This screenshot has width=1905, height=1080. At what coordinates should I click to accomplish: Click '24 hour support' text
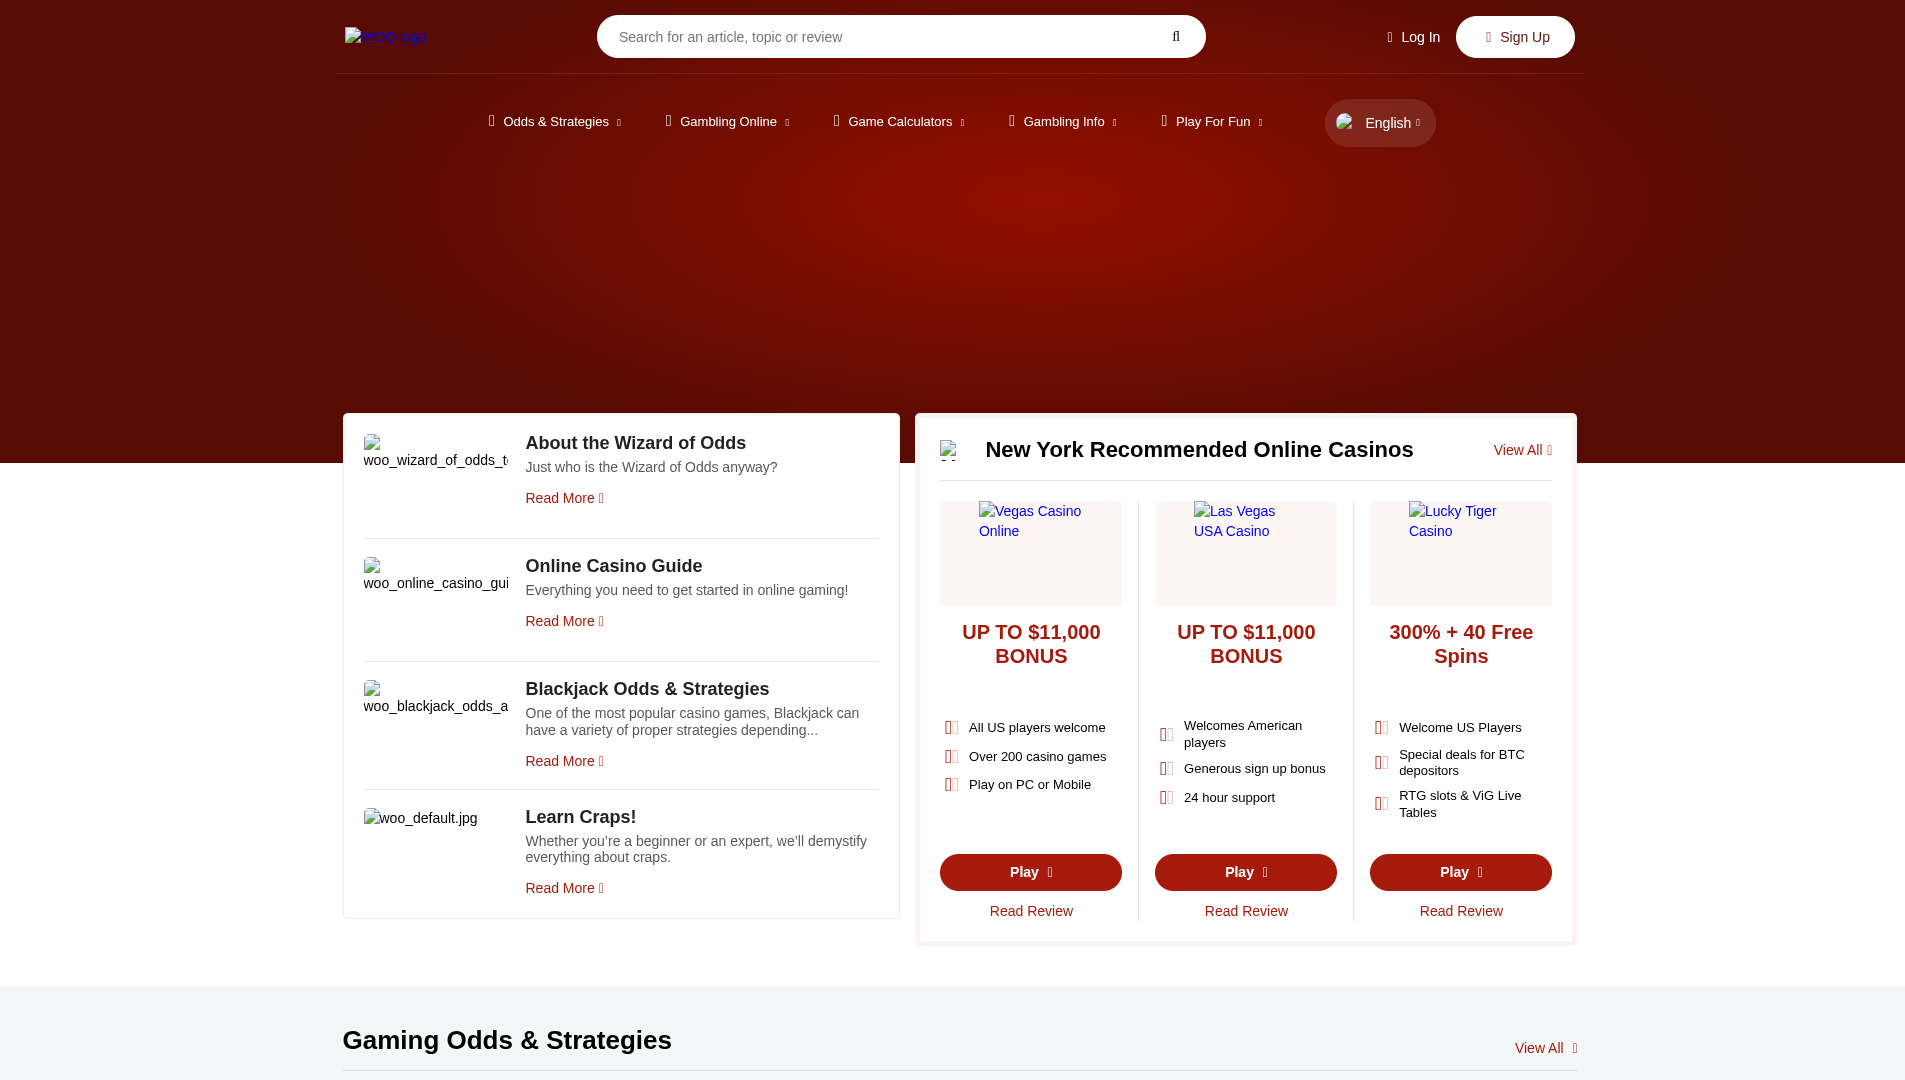click(1230, 798)
